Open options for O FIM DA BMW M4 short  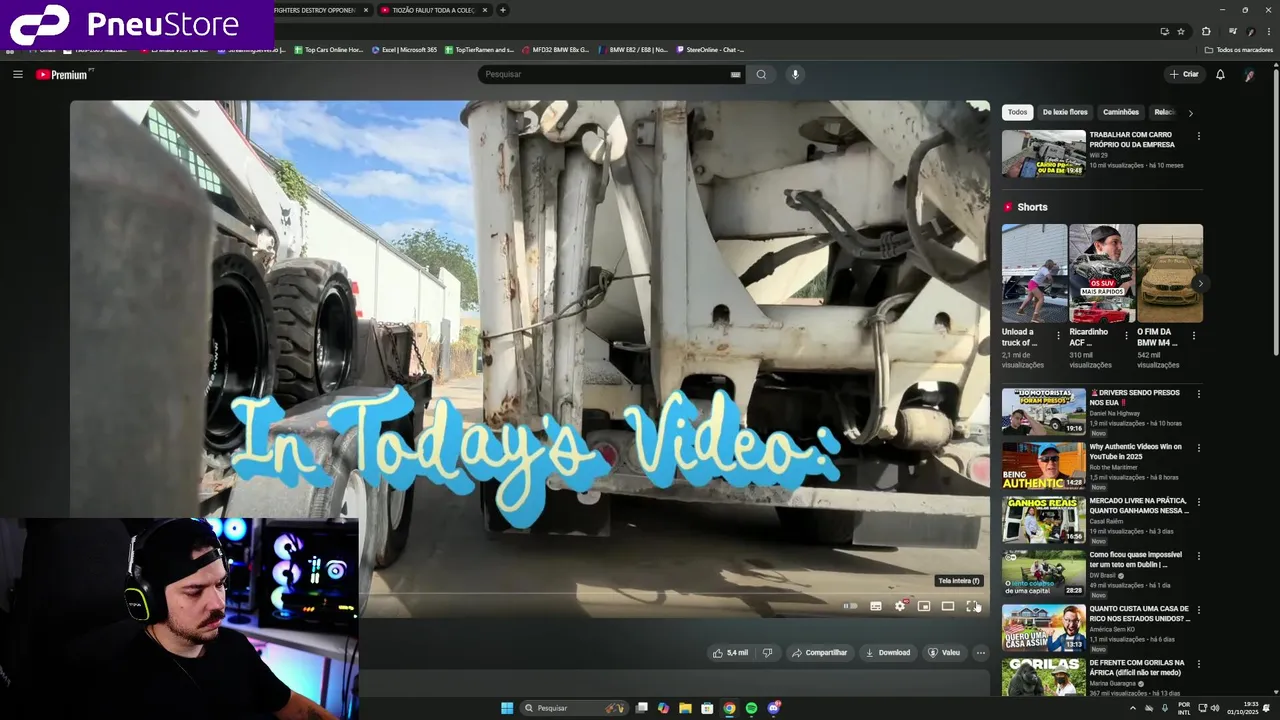[x=1193, y=336]
